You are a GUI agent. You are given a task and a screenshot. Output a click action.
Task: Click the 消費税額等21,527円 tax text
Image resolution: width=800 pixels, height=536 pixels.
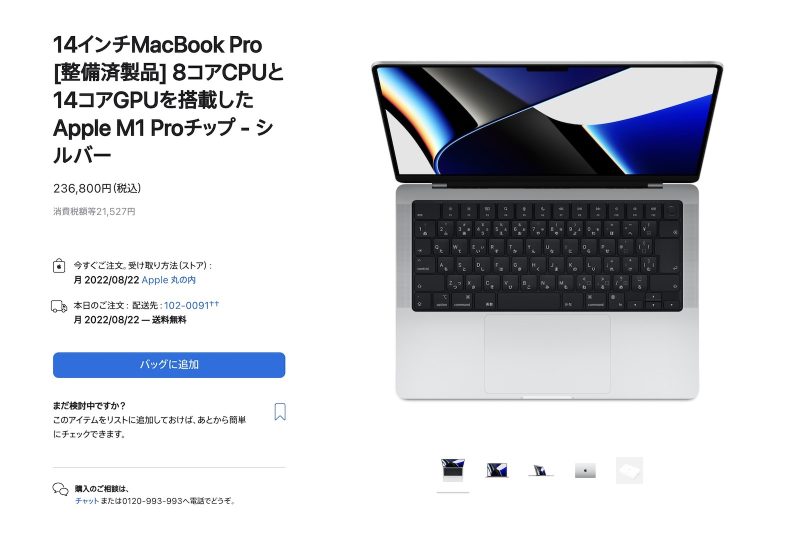pos(94,212)
